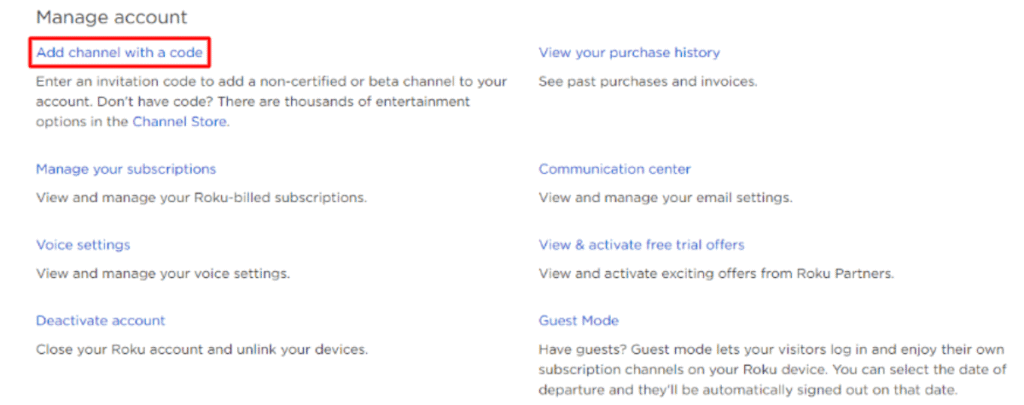Image resolution: width=1024 pixels, height=405 pixels.
Task: Click the 'account. Don't have code?' text line
Action: (x=253, y=102)
